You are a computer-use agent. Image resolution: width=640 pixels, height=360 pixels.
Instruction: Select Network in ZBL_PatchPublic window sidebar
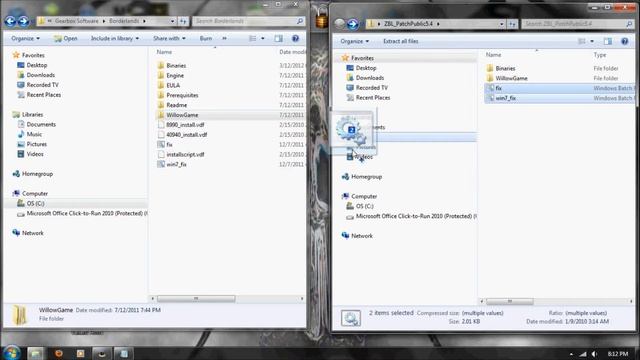(362, 236)
